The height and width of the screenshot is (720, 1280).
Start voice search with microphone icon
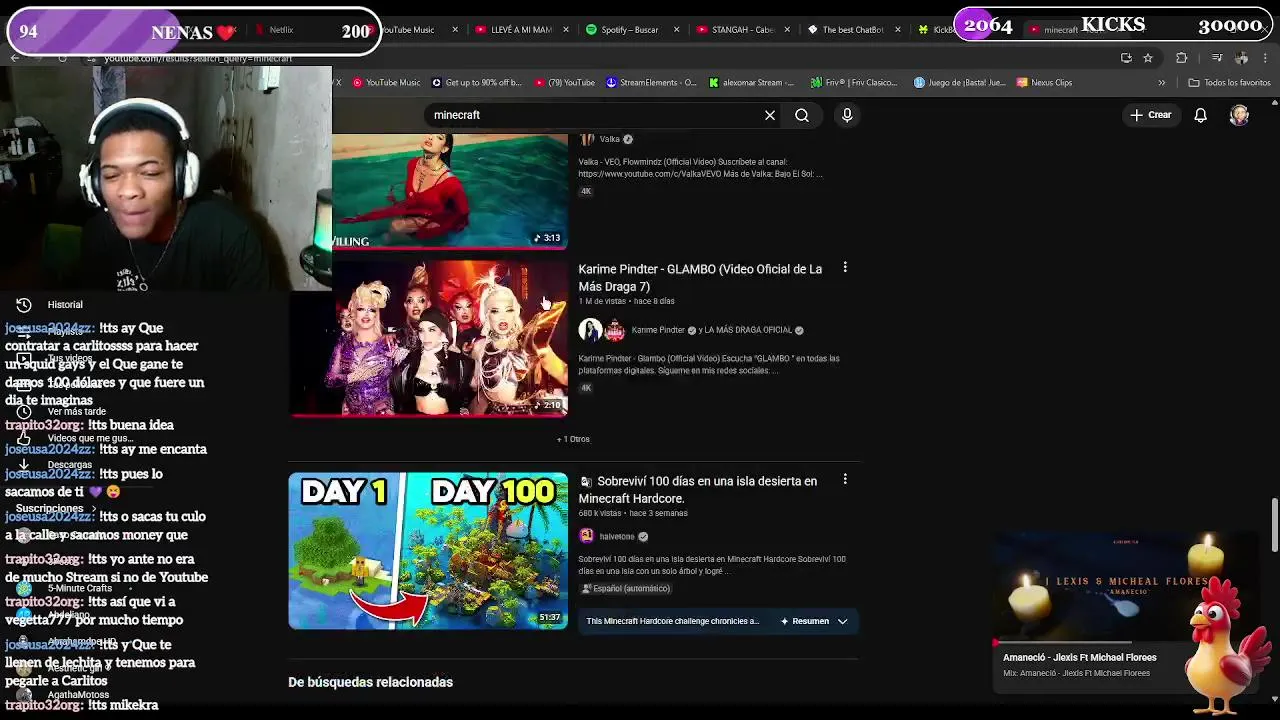coord(847,115)
